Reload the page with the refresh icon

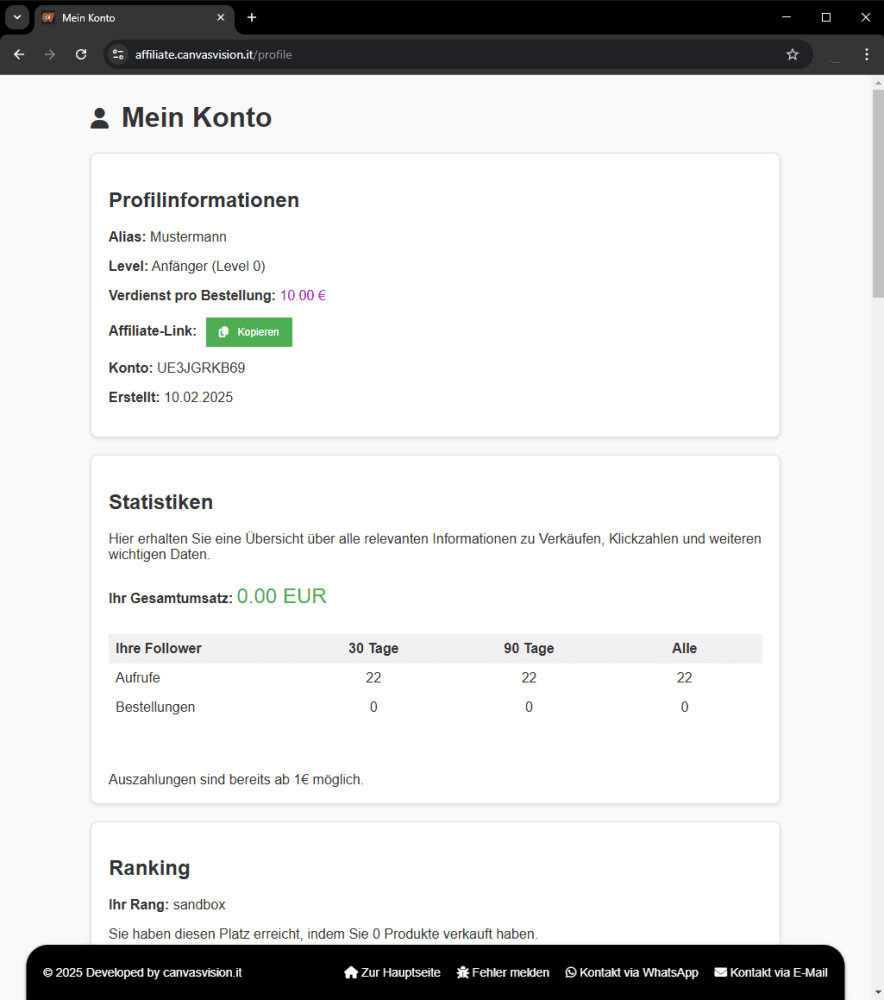pyautogui.click(x=81, y=54)
